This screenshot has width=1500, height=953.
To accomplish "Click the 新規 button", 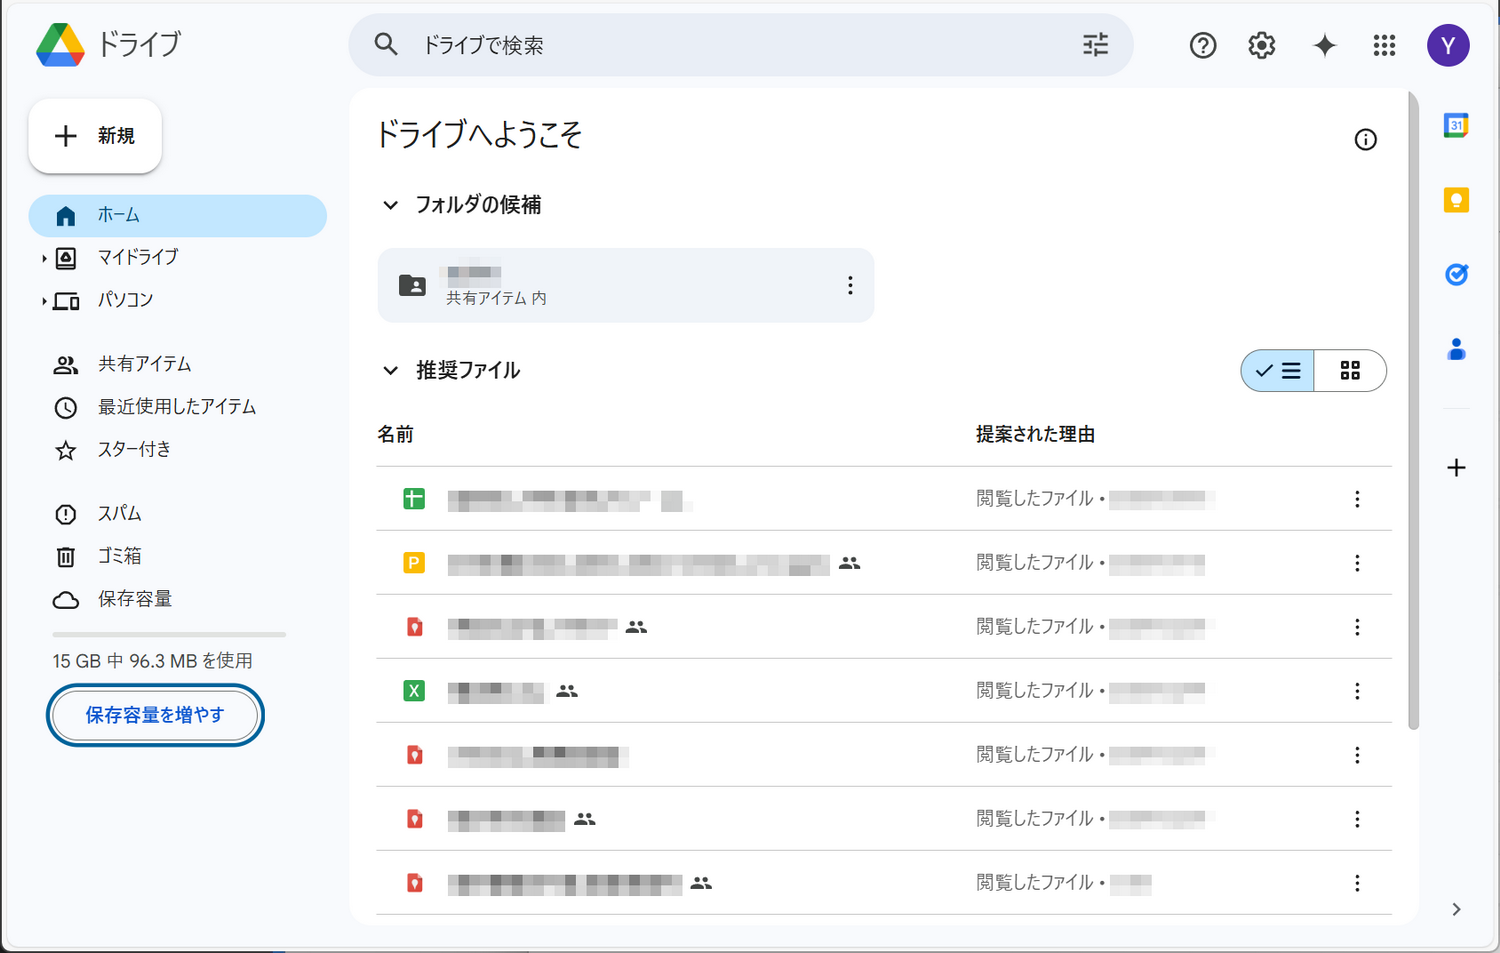I will [95, 135].
